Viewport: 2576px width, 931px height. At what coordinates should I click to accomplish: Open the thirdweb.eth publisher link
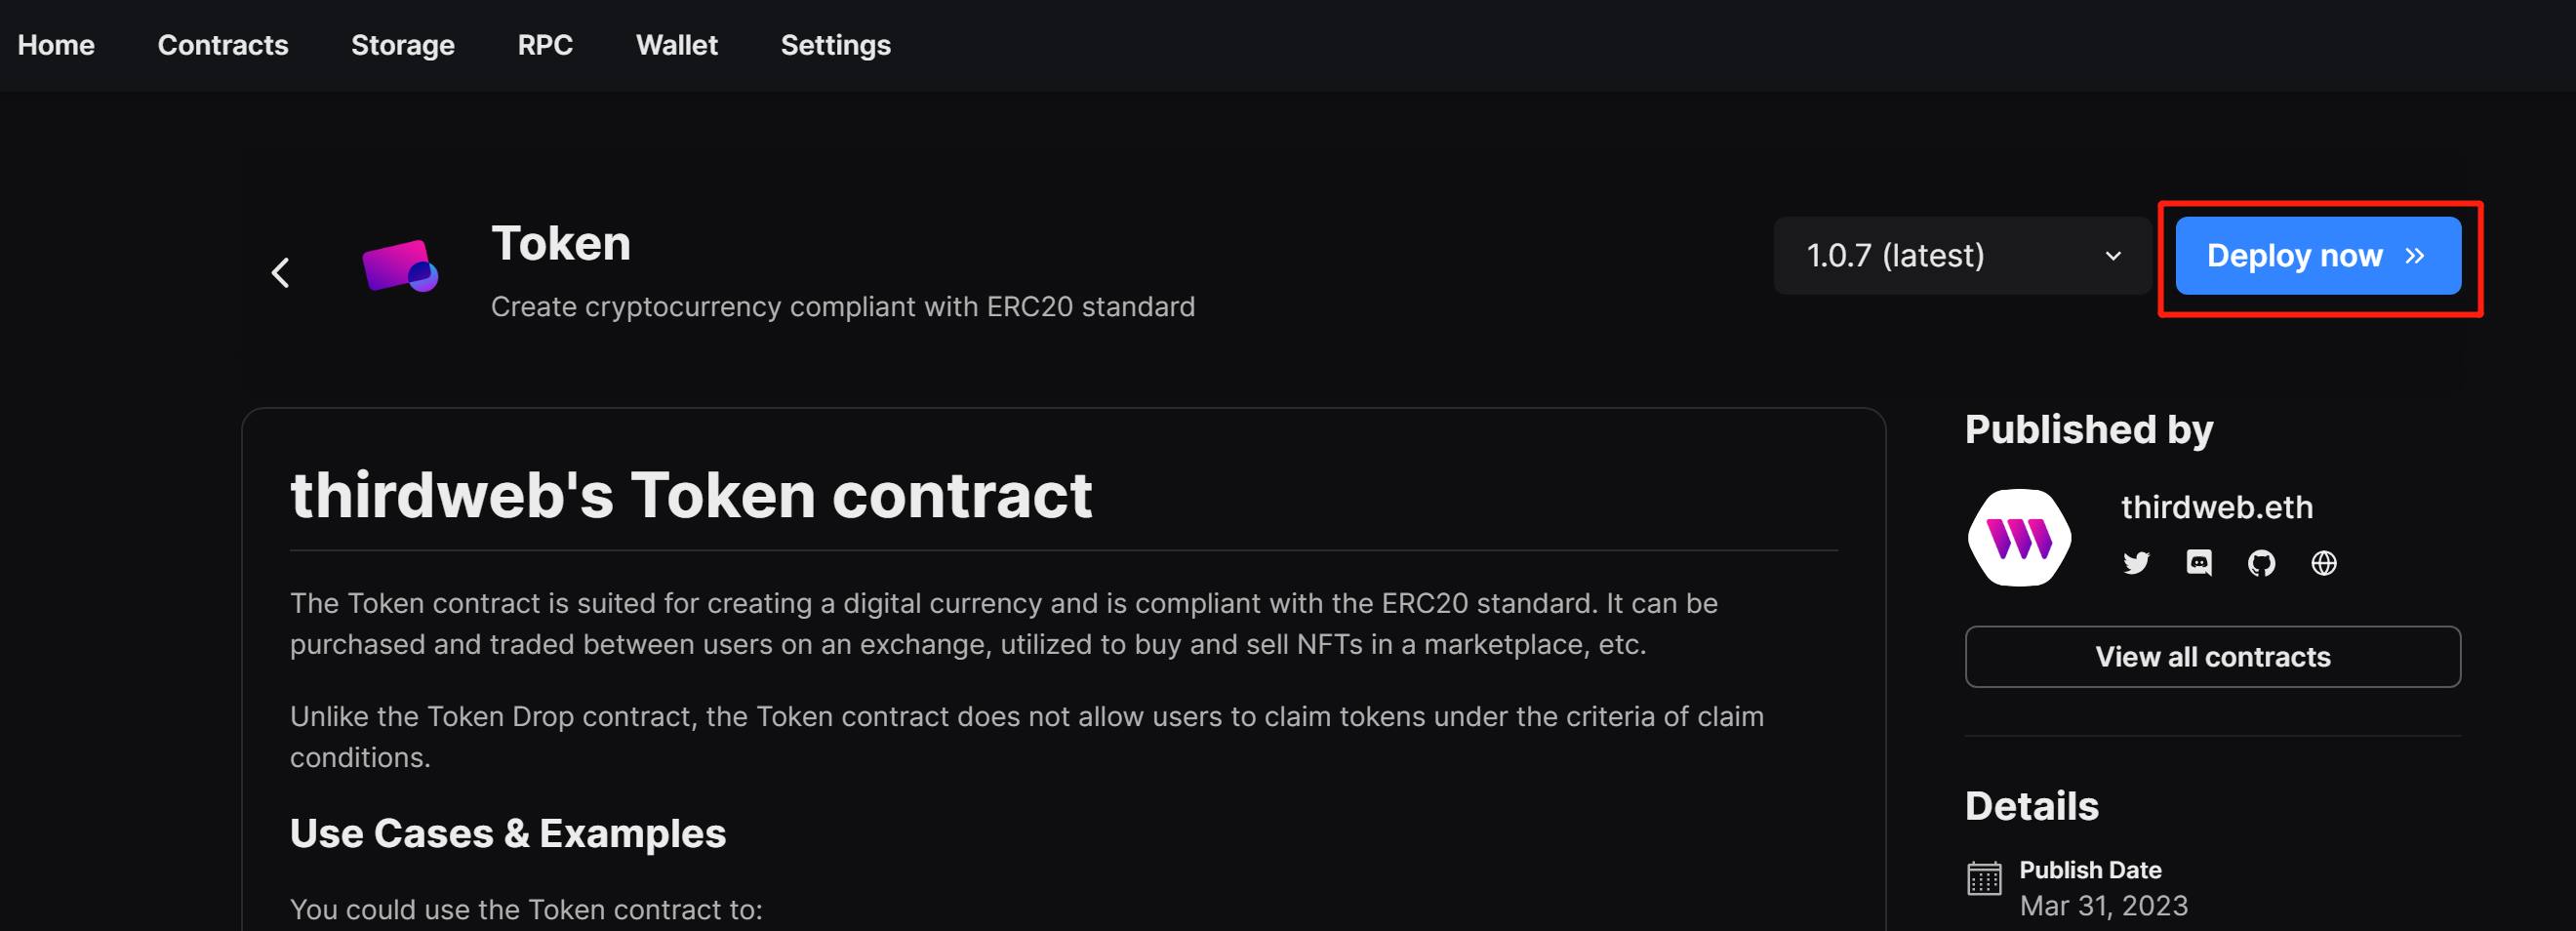coord(2217,507)
